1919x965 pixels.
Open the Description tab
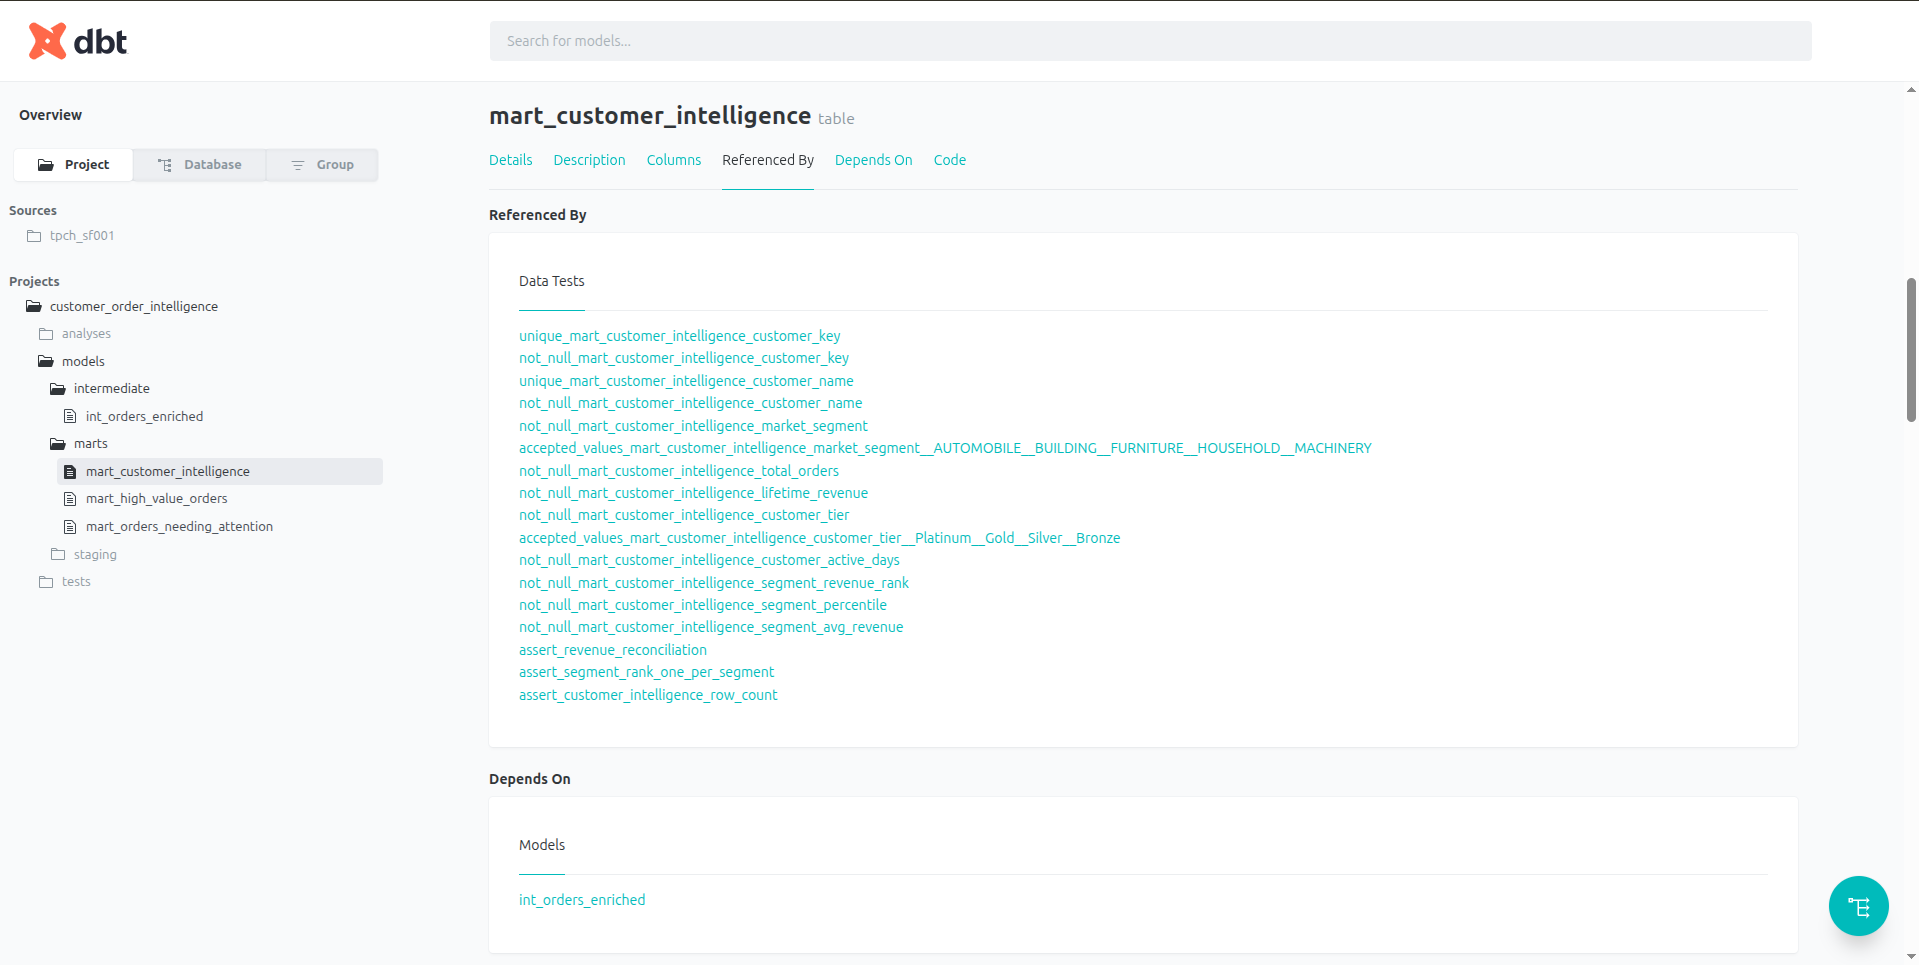pos(589,160)
